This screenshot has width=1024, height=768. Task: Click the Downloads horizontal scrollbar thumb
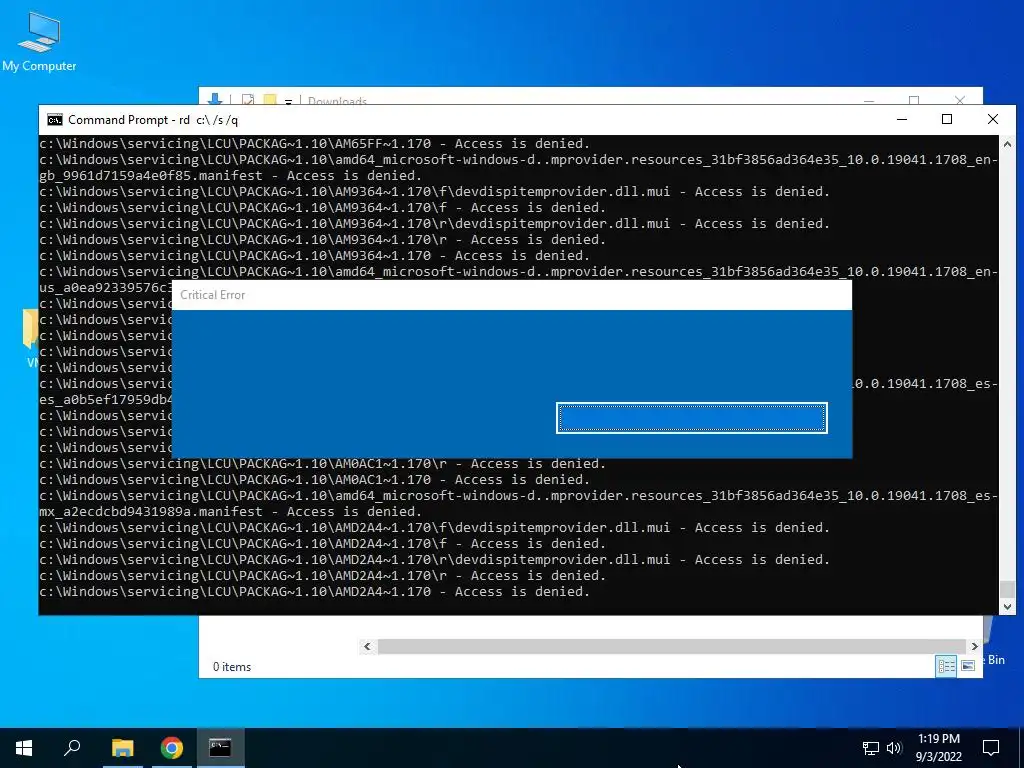671,647
